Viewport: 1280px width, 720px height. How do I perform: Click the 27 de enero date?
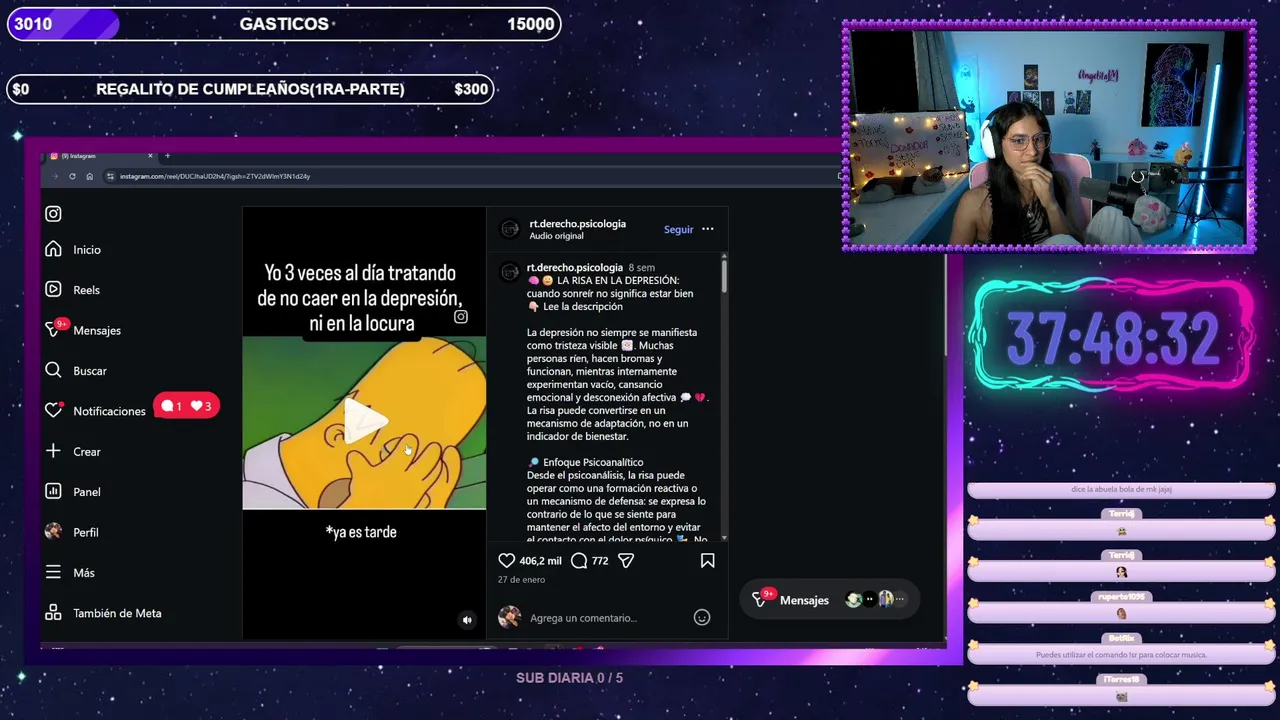click(521, 580)
